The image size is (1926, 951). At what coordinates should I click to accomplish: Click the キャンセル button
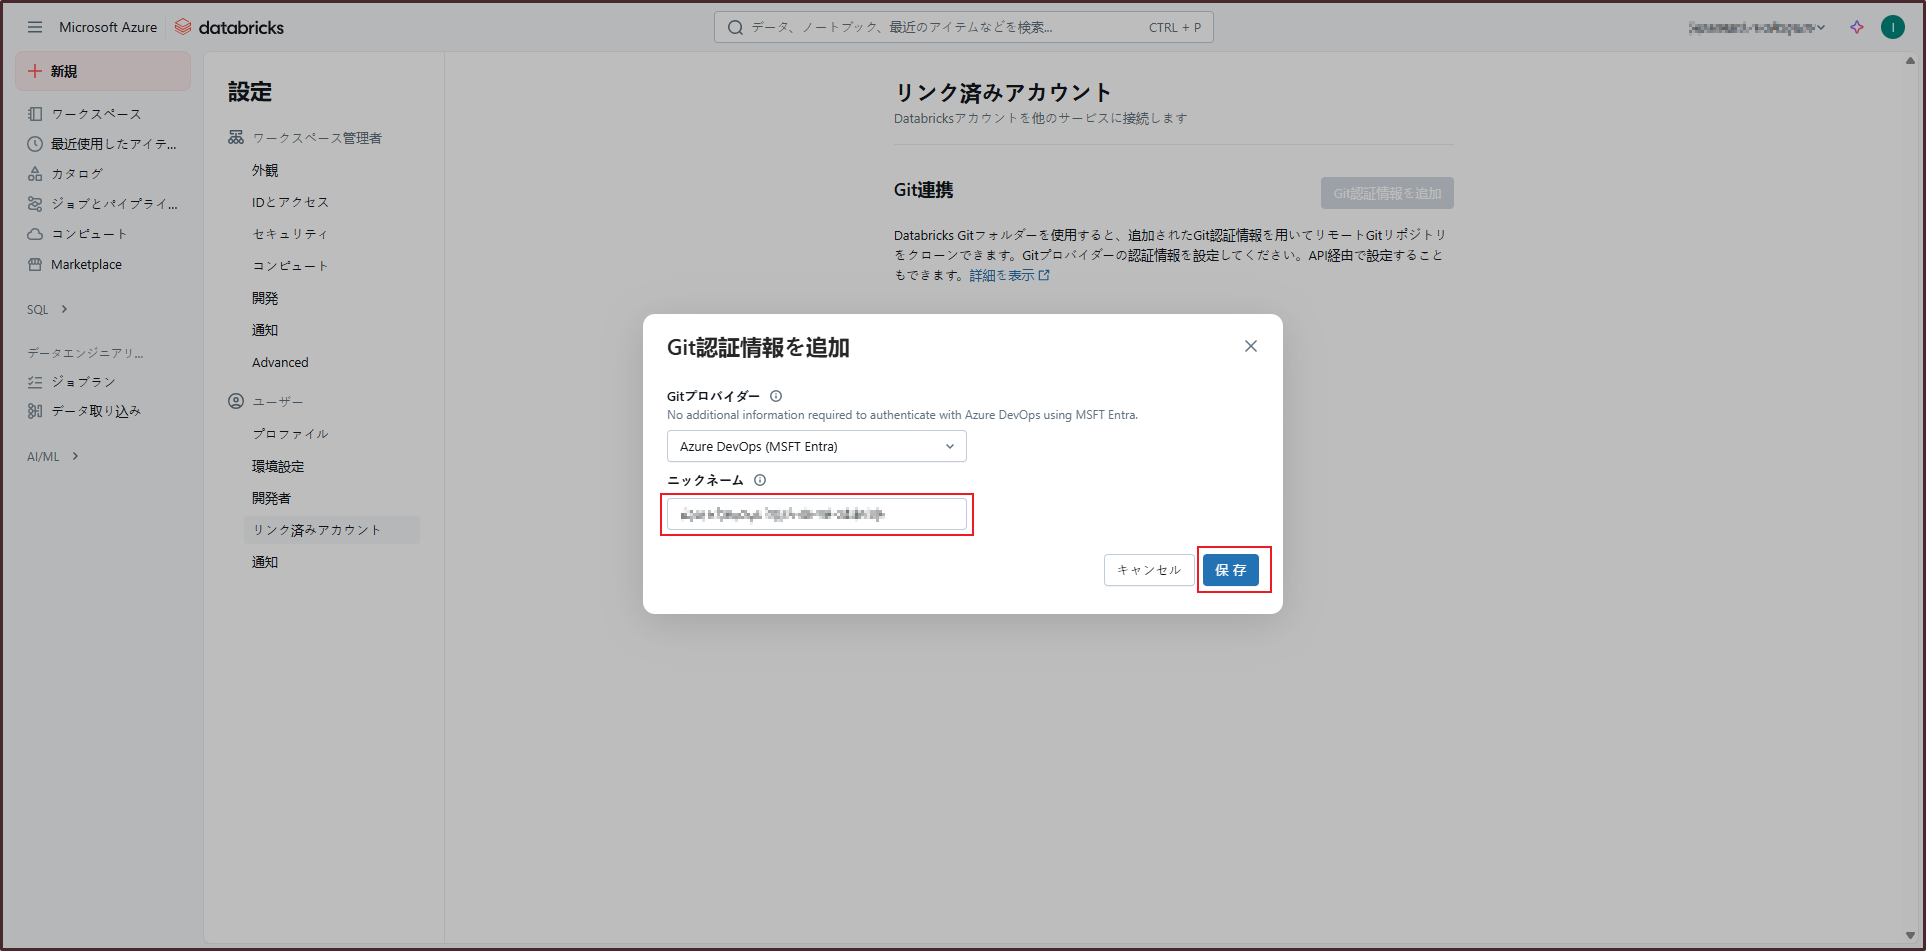coord(1149,570)
